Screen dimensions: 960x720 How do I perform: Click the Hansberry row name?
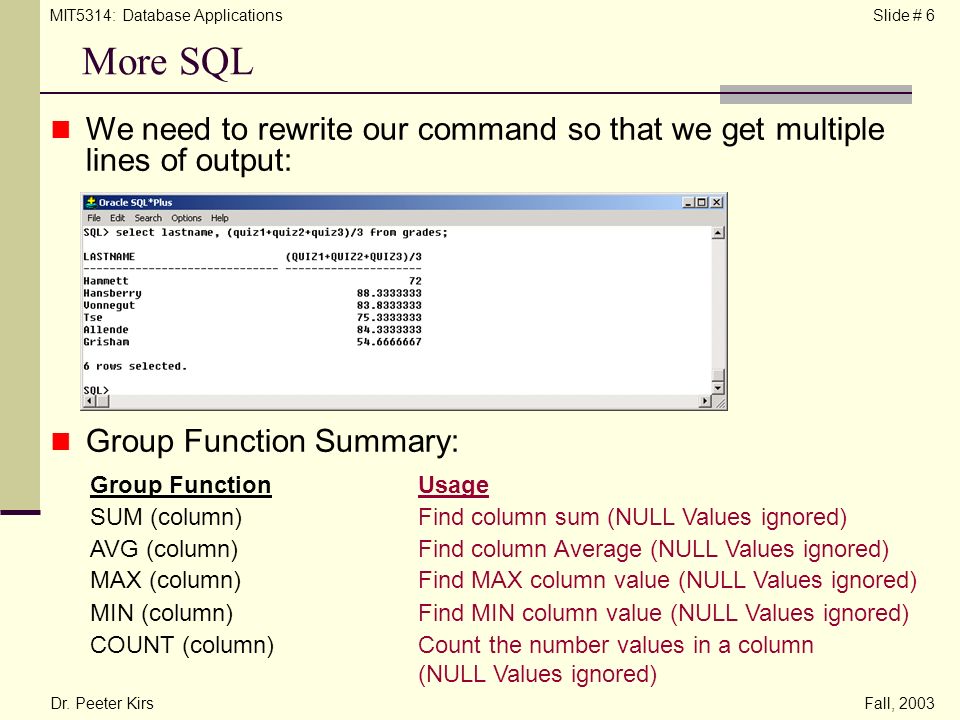tap(113, 293)
